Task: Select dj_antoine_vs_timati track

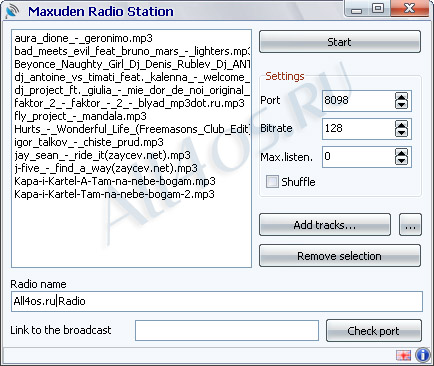Action: click(132, 77)
